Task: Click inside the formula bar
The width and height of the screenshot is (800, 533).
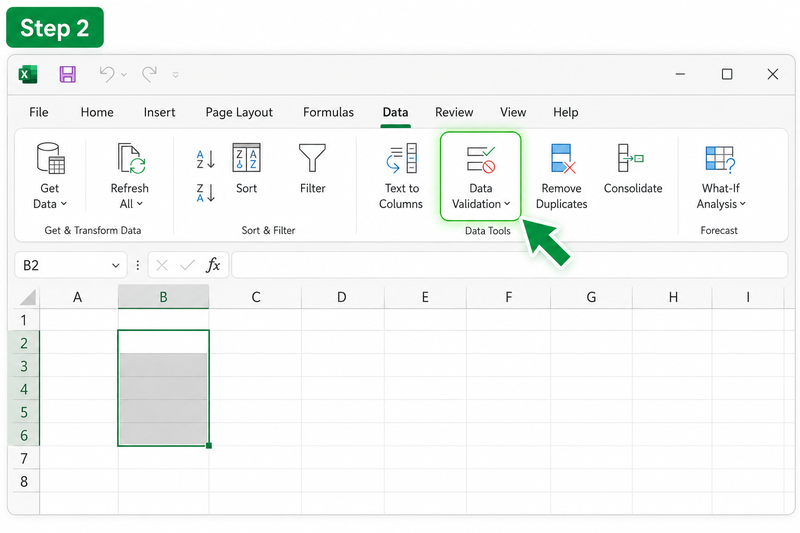Action: (509, 265)
